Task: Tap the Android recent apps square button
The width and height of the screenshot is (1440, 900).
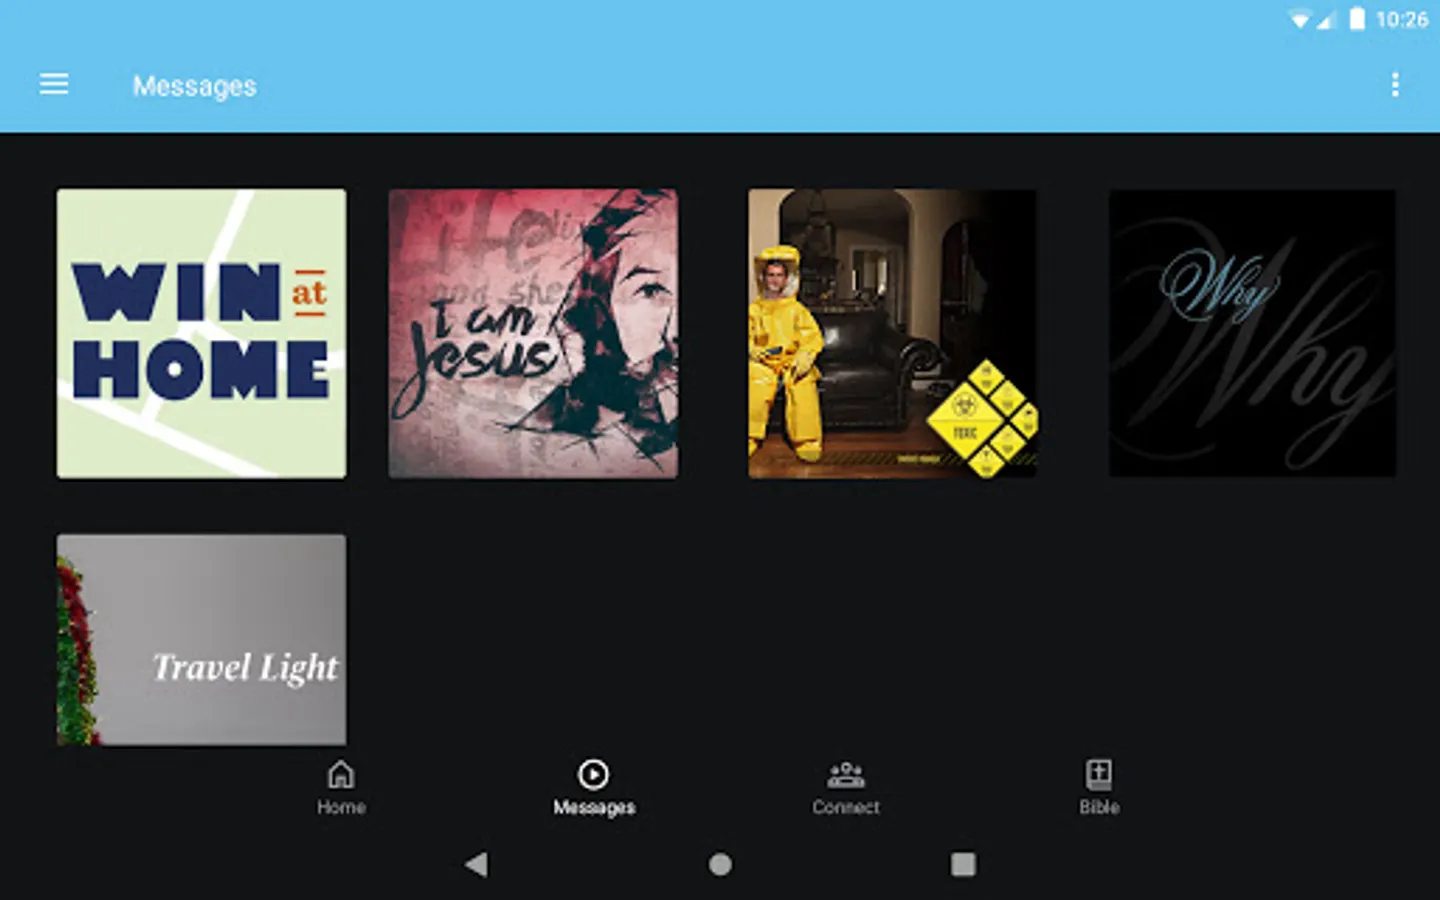Action: tap(963, 864)
